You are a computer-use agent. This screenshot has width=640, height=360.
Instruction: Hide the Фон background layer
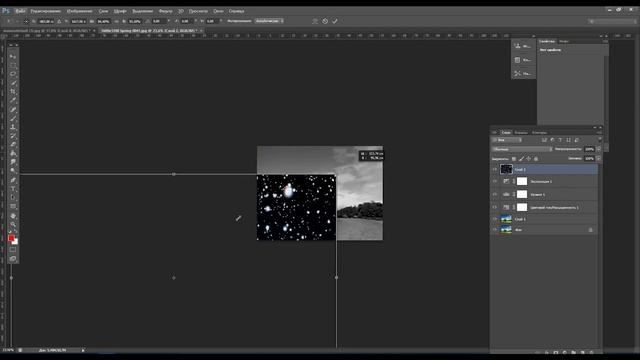(495, 230)
